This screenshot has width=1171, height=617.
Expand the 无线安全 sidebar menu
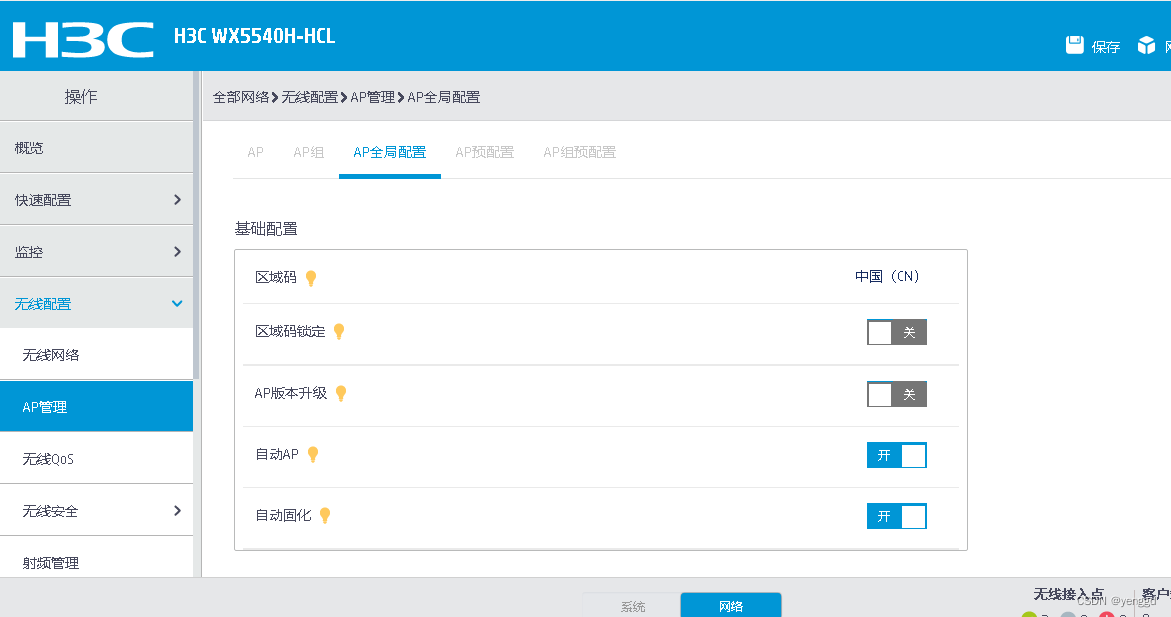(x=97, y=510)
